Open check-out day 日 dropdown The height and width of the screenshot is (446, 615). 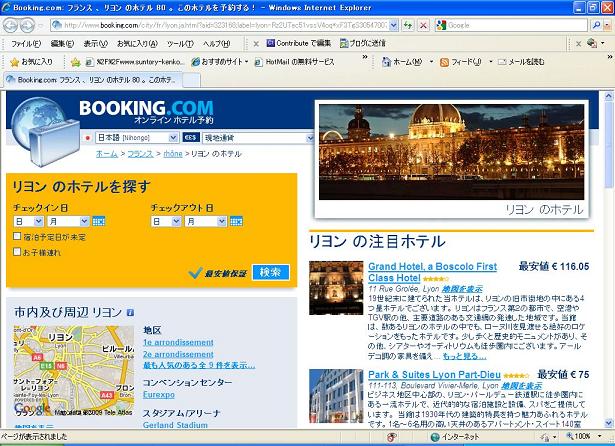(166, 221)
